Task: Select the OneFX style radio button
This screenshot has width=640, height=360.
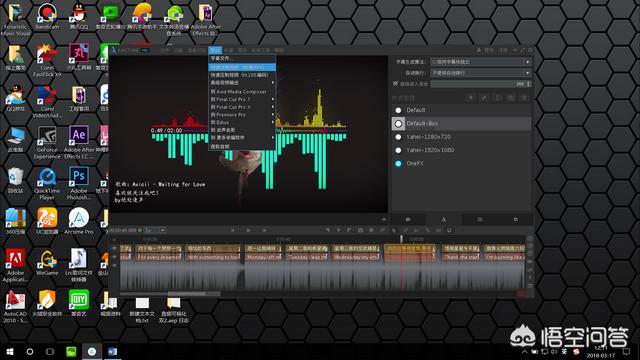Action: click(398, 163)
